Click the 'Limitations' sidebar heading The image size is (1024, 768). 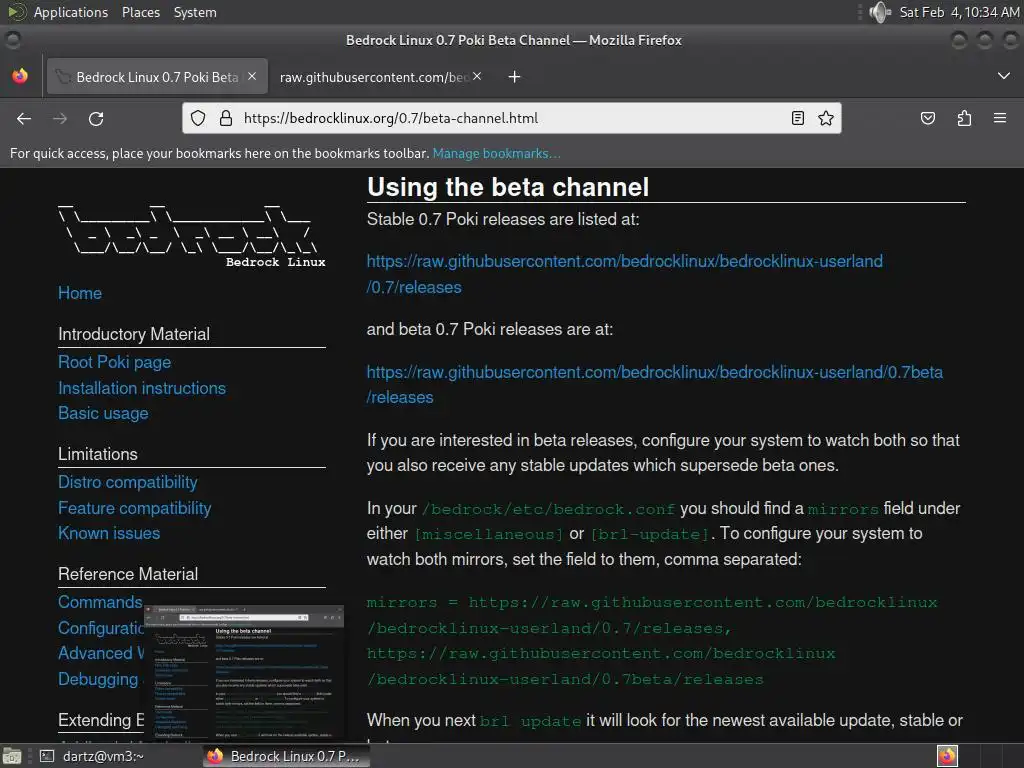pos(98,455)
